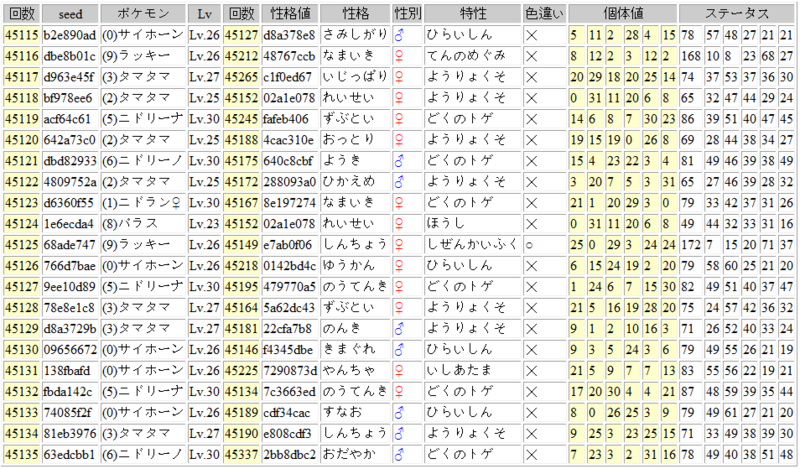The height and width of the screenshot is (469, 800).
Task: Select the 45265 count cell
Action: click(x=241, y=77)
